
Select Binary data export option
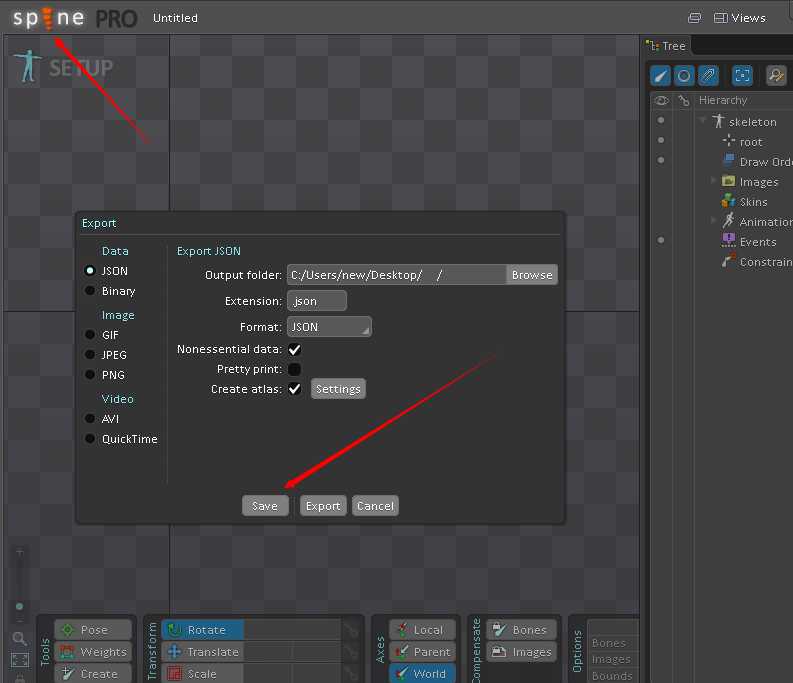[90, 291]
